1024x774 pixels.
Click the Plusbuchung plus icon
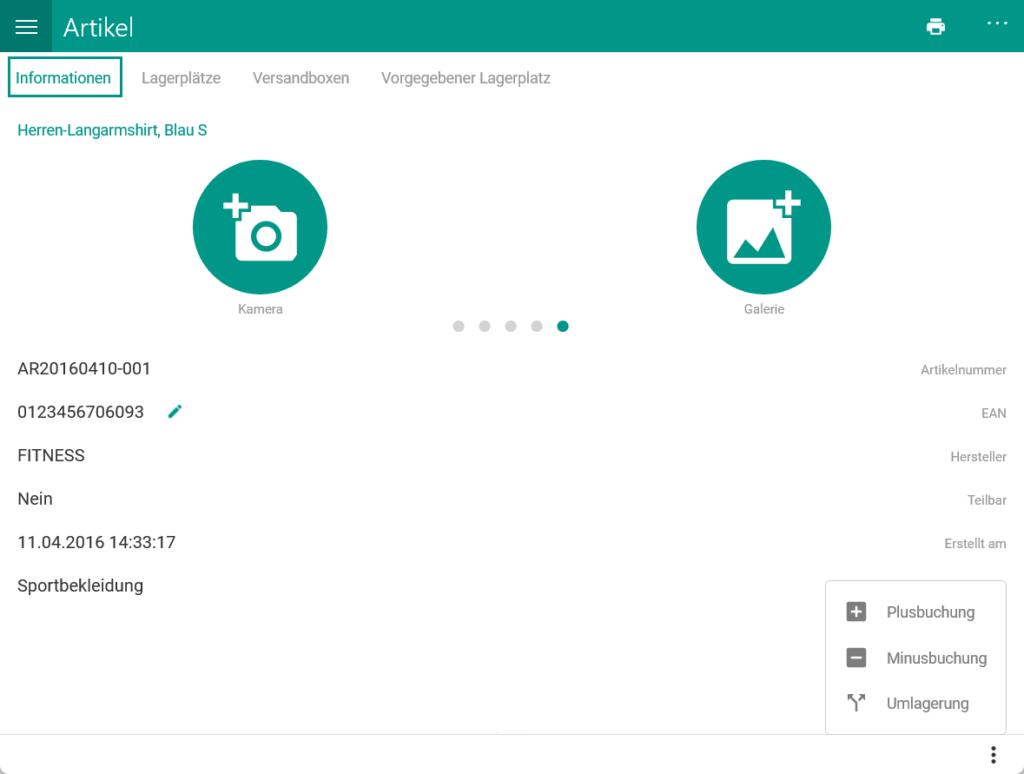tap(856, 612)
